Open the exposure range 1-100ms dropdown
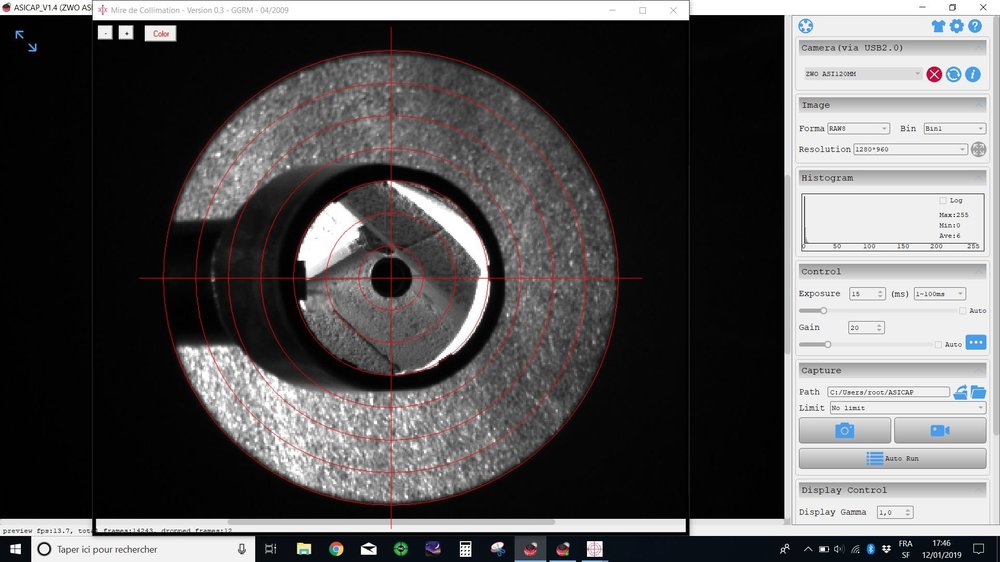 (939, 294)
